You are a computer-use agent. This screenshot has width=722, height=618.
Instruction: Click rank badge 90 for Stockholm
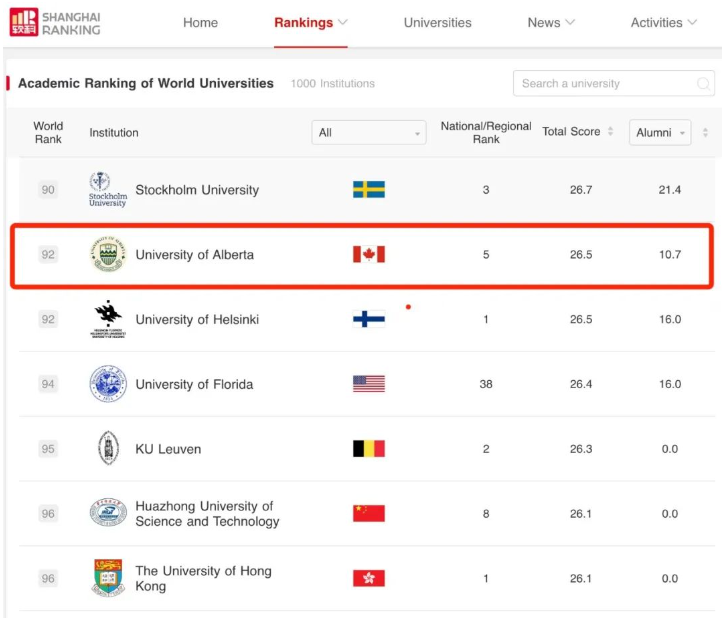[x=48, y=190]
